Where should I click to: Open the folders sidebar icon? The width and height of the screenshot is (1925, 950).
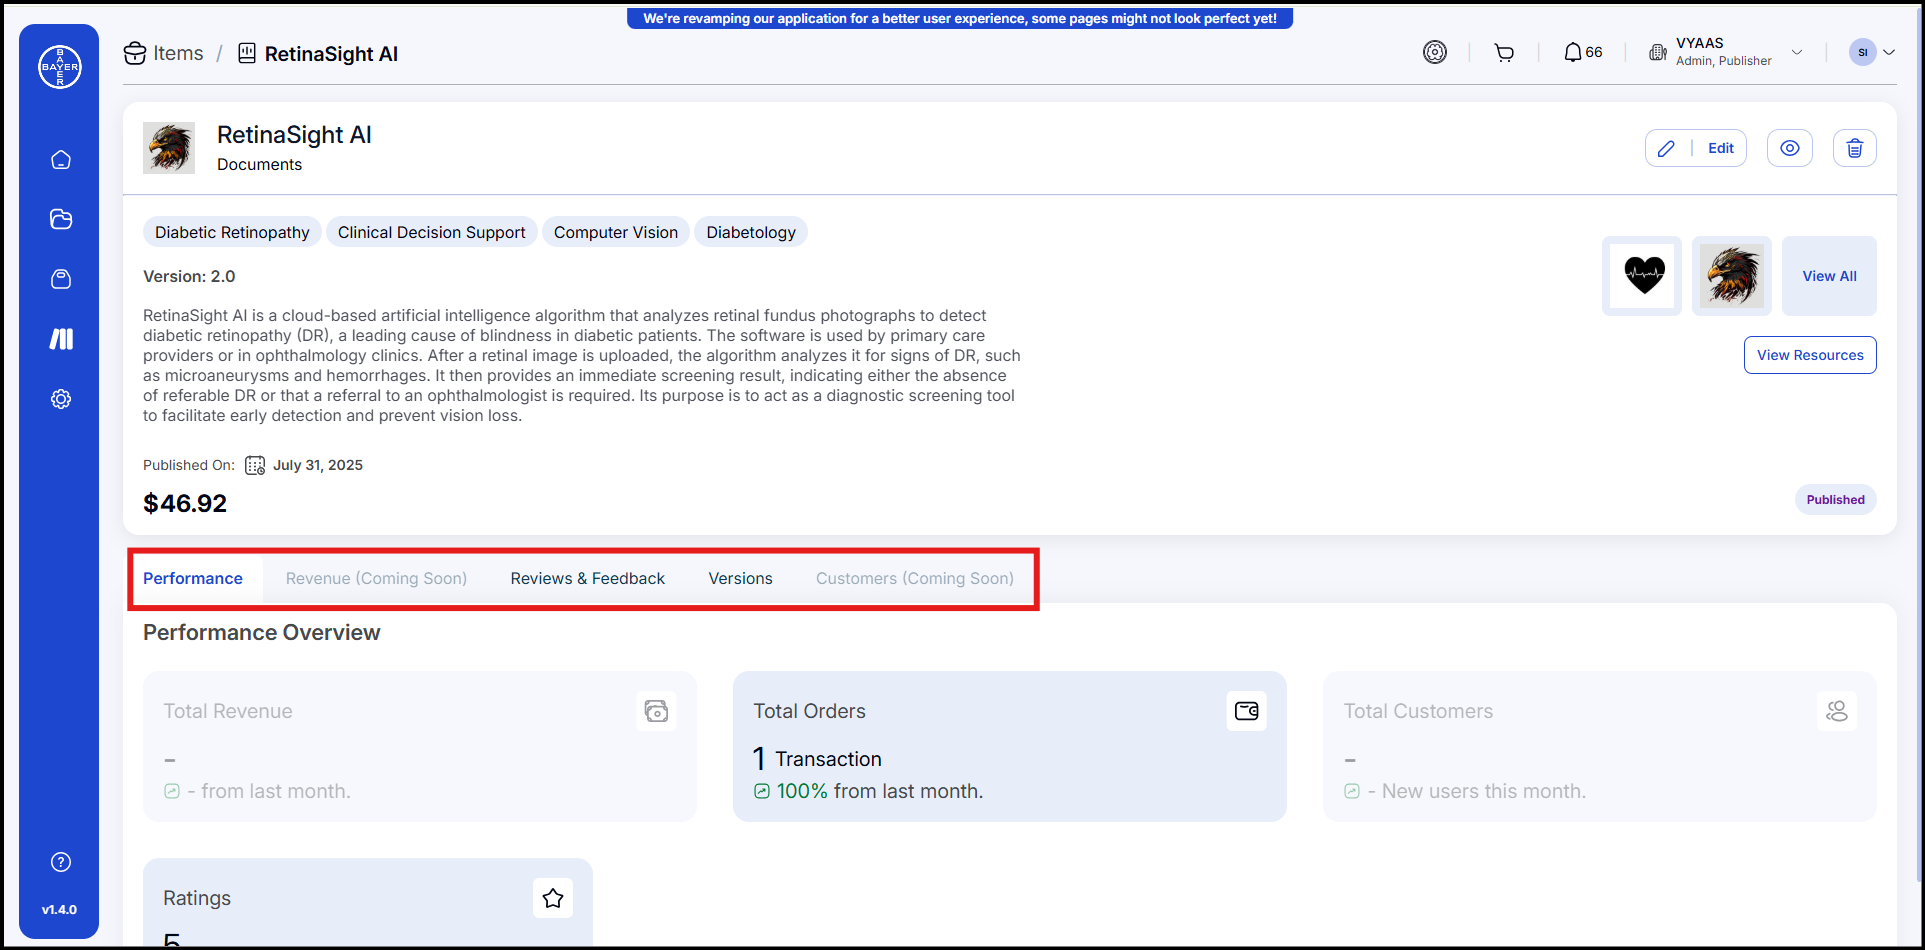tap(61, 219)
